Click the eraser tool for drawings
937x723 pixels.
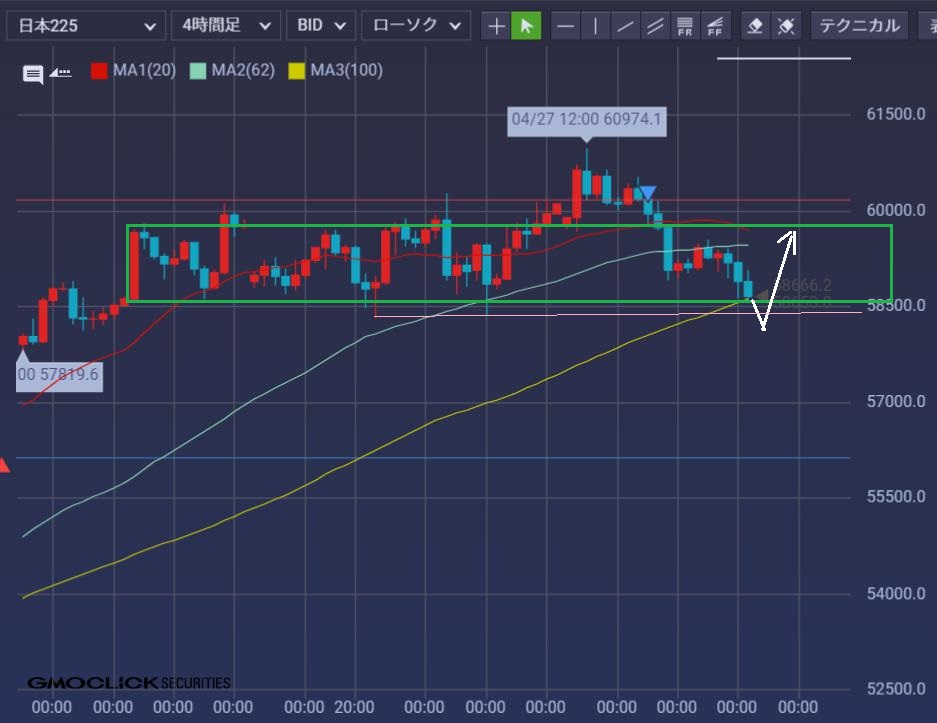tap(756, 26)
